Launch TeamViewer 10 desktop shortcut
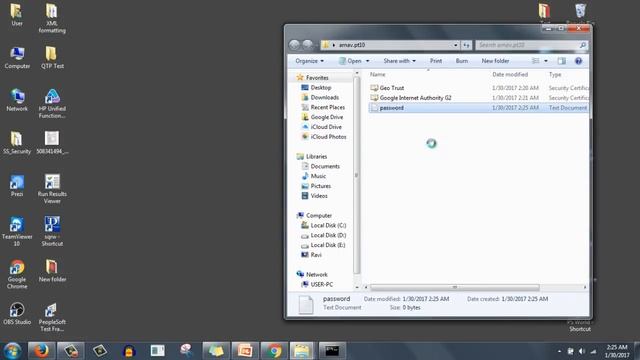640x360 pixels. coord(17,231)
